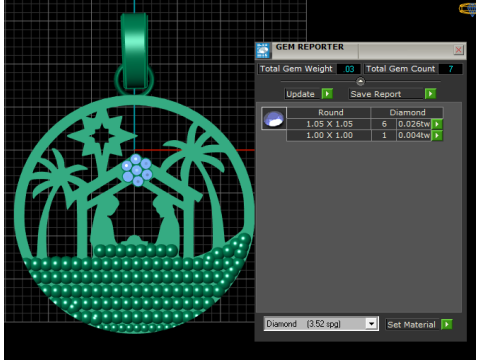Click the gem icon in top-right corner

(468, 9)
